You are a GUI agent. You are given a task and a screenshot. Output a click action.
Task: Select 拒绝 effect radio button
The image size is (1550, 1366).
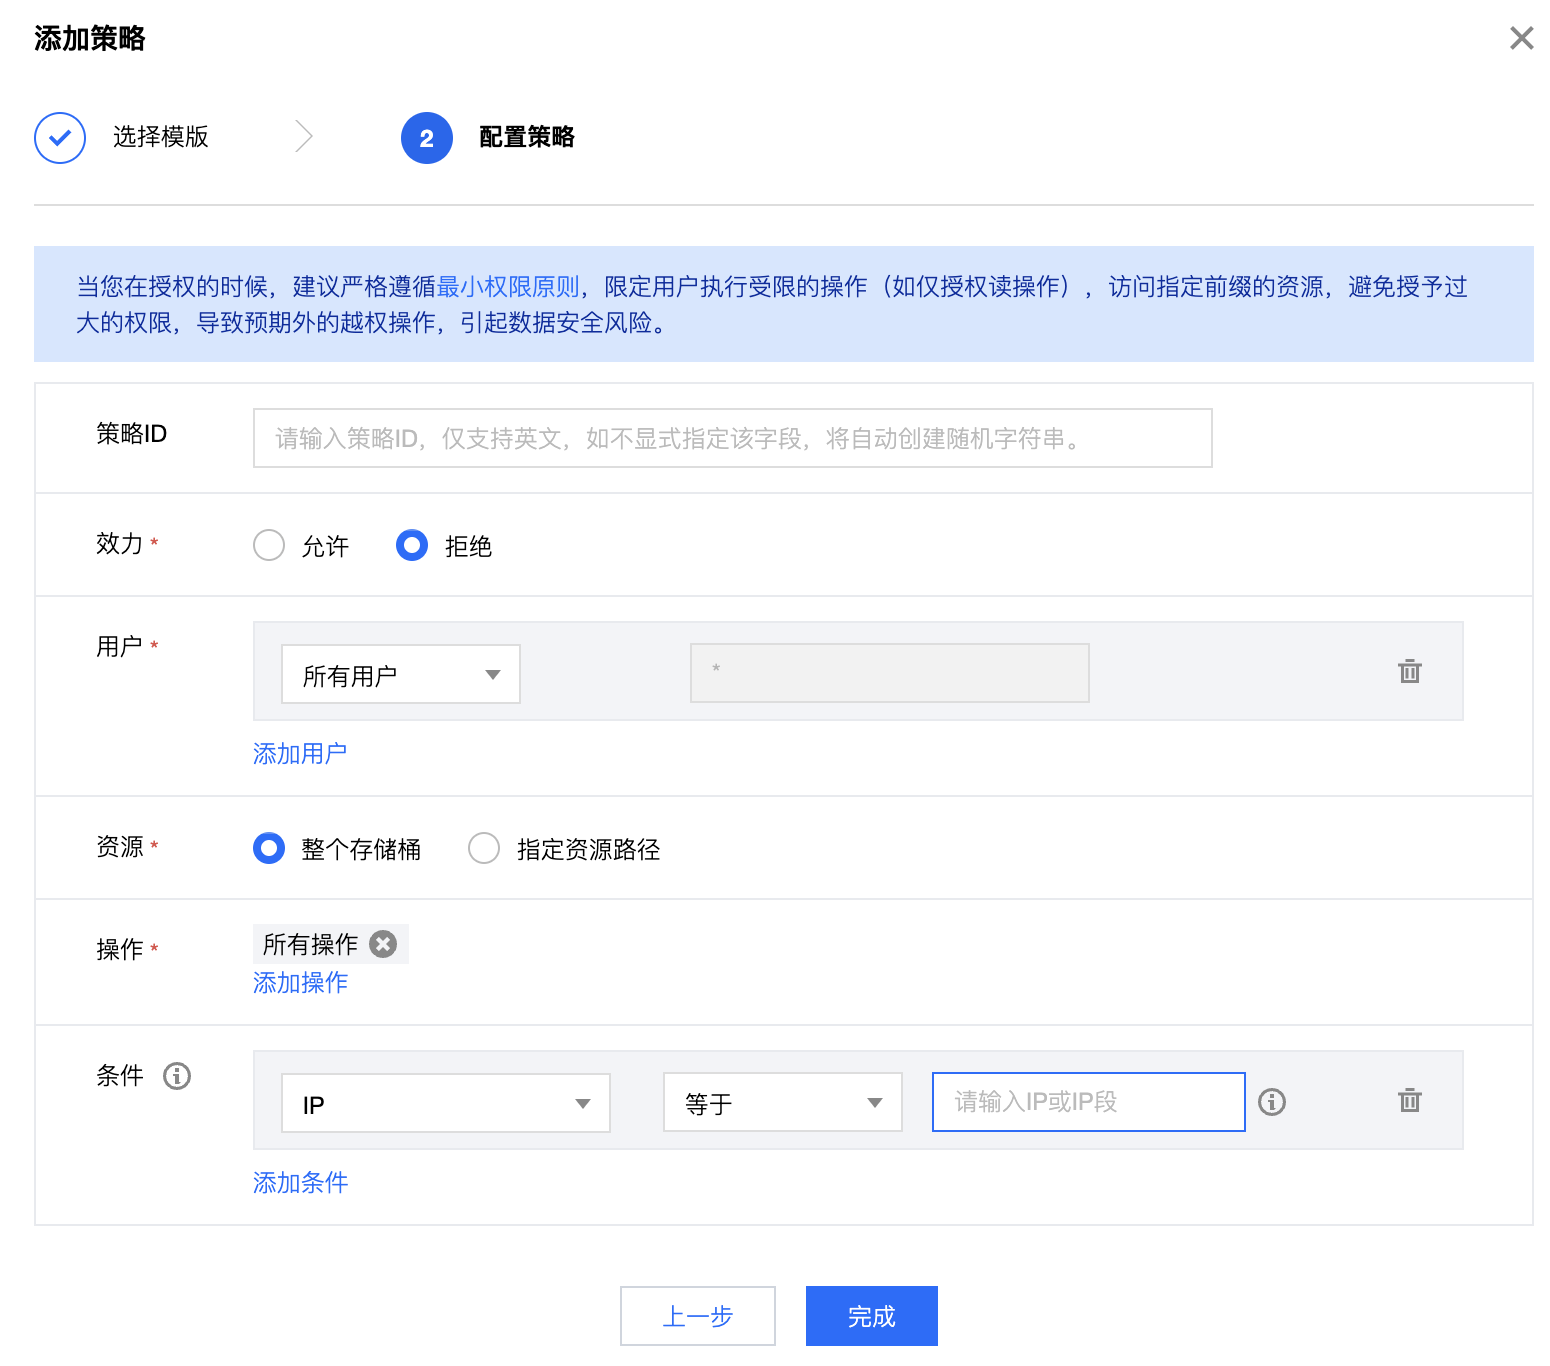click(x=412, y=545)
